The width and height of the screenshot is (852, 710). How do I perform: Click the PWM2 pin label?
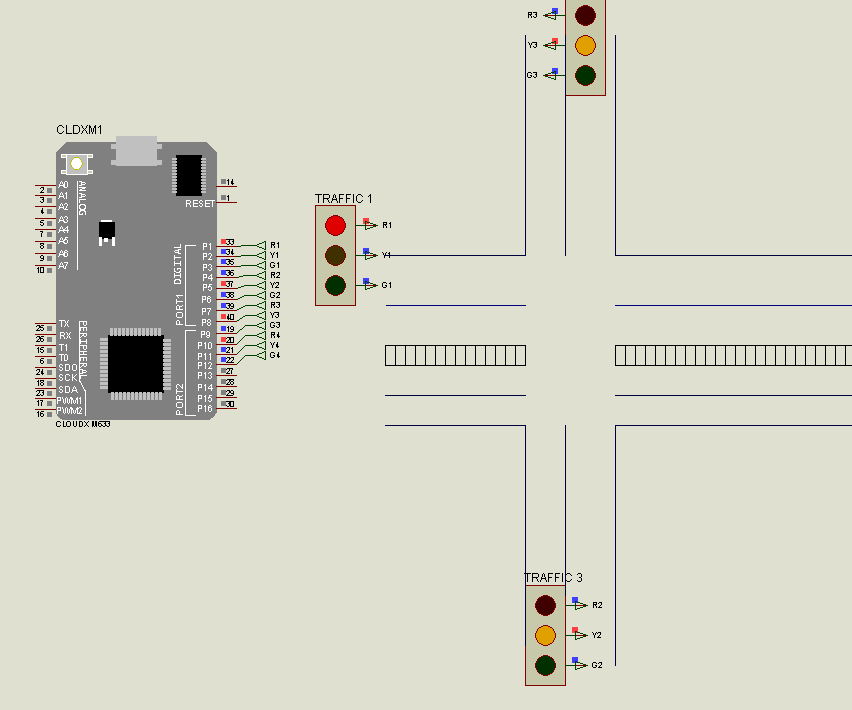70,411
